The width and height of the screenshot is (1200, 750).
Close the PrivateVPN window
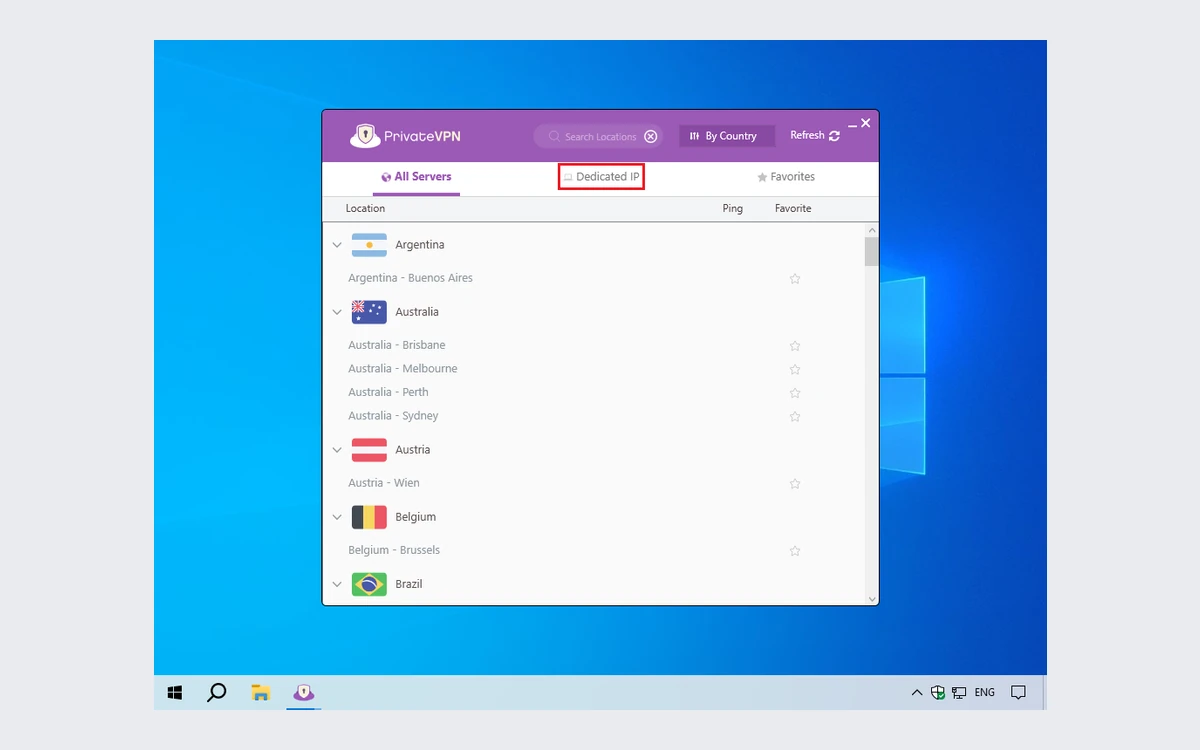866,123
